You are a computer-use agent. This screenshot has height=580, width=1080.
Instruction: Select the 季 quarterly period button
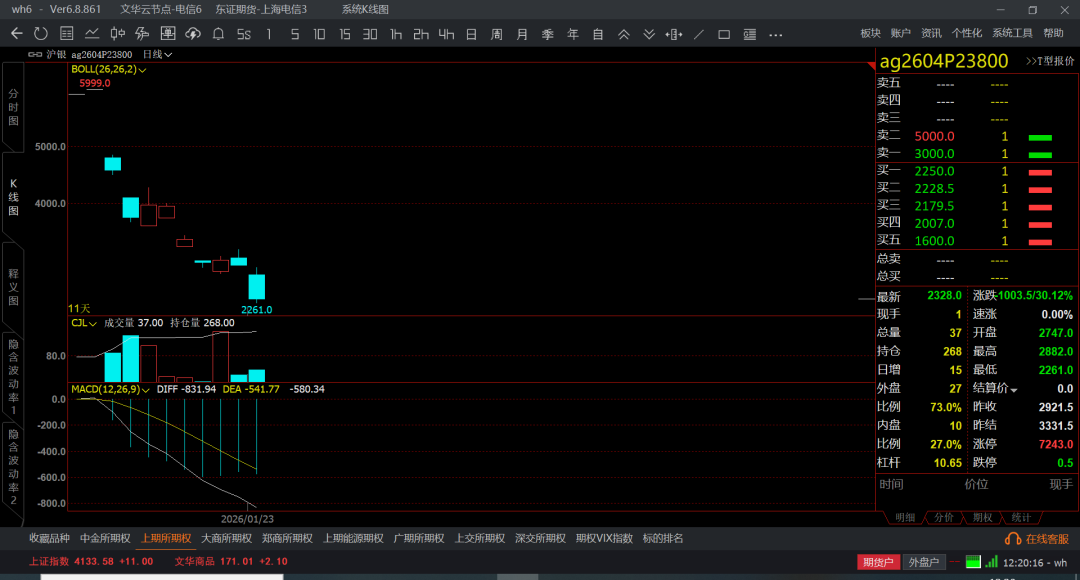pyautogui.click(x=548, y=34)
